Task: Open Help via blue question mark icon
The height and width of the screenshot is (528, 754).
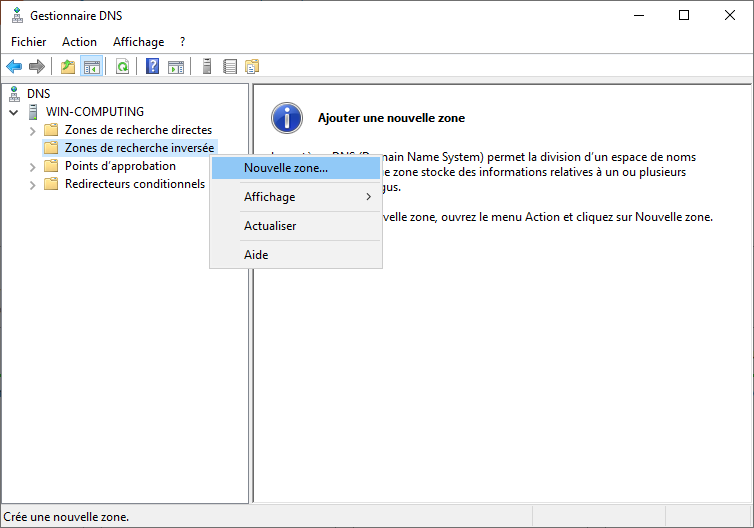Action: click(153, 67)
